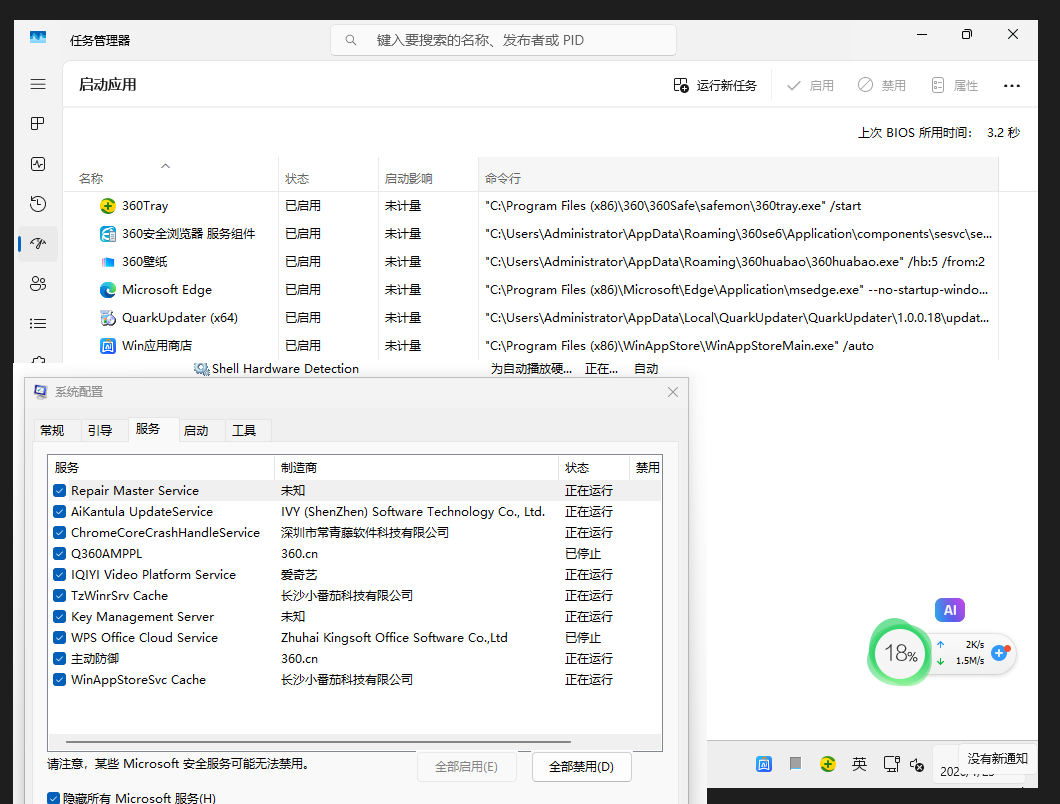Open the Users page in sidebar
The width and height of the screenshot is (1060, 804).
point(38,284)
